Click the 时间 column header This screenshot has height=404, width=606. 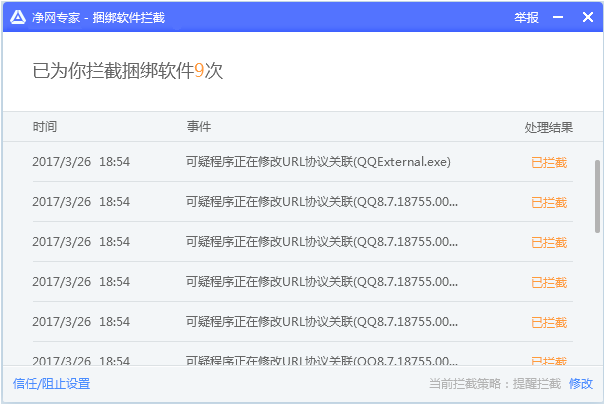coord(44,127)
